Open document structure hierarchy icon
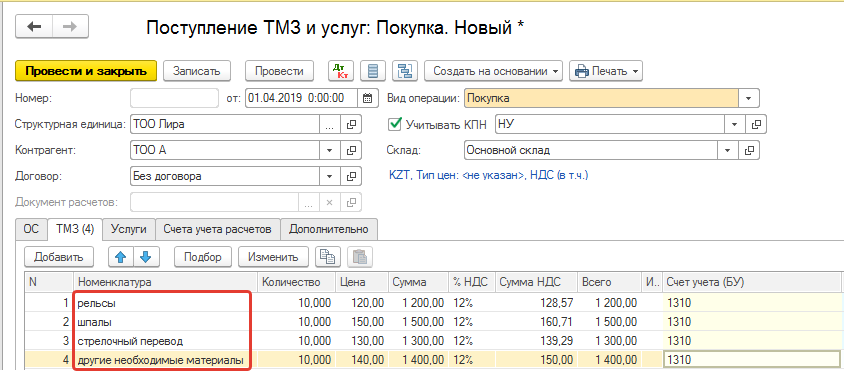The image size is (844, 371). coord(404,71)
